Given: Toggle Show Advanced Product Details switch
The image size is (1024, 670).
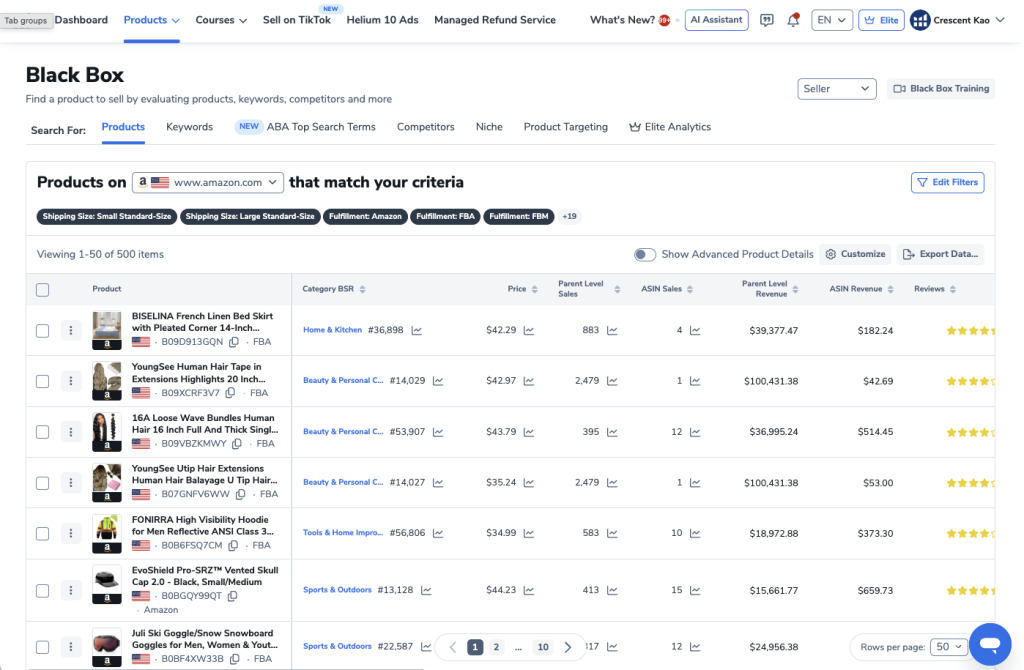Looking at the screenshot, I should (x=645, y=254).
